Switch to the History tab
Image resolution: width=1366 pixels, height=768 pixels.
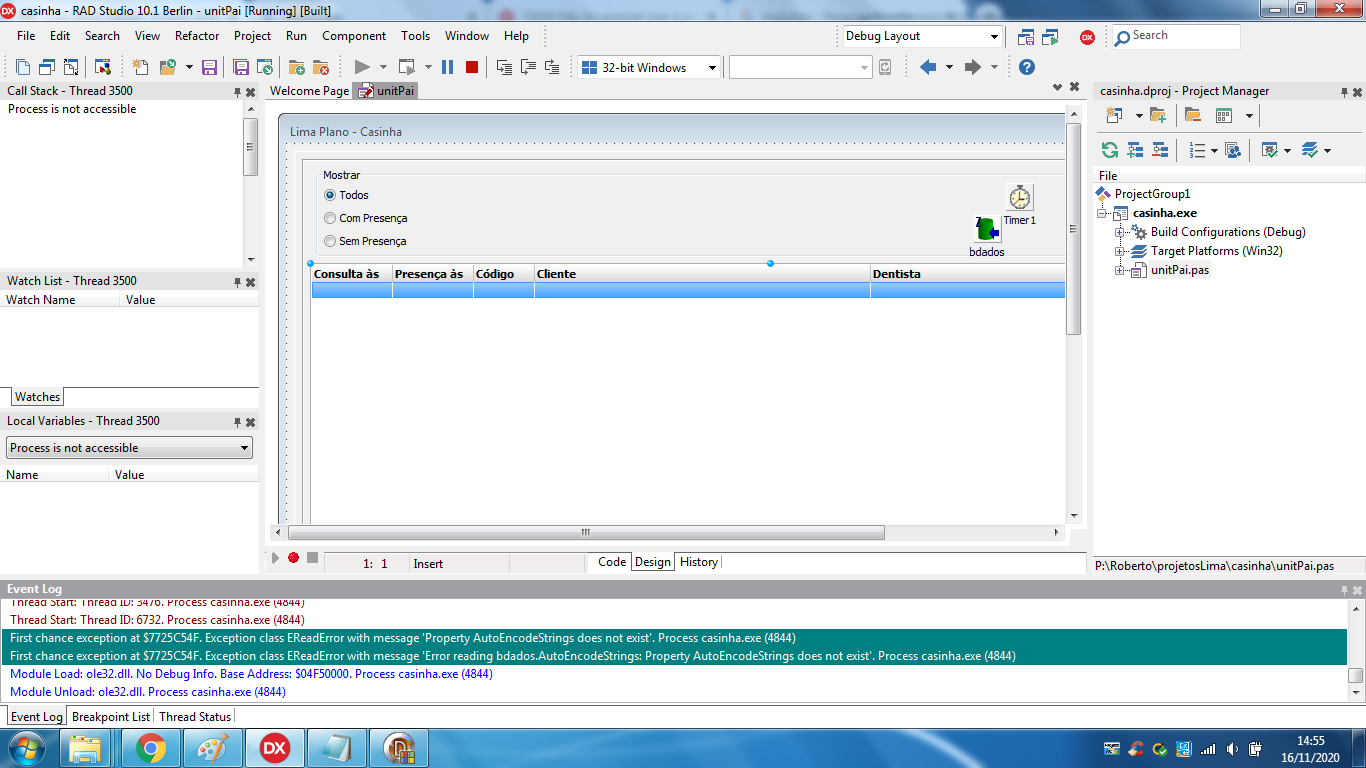click(x=699, y=562)
